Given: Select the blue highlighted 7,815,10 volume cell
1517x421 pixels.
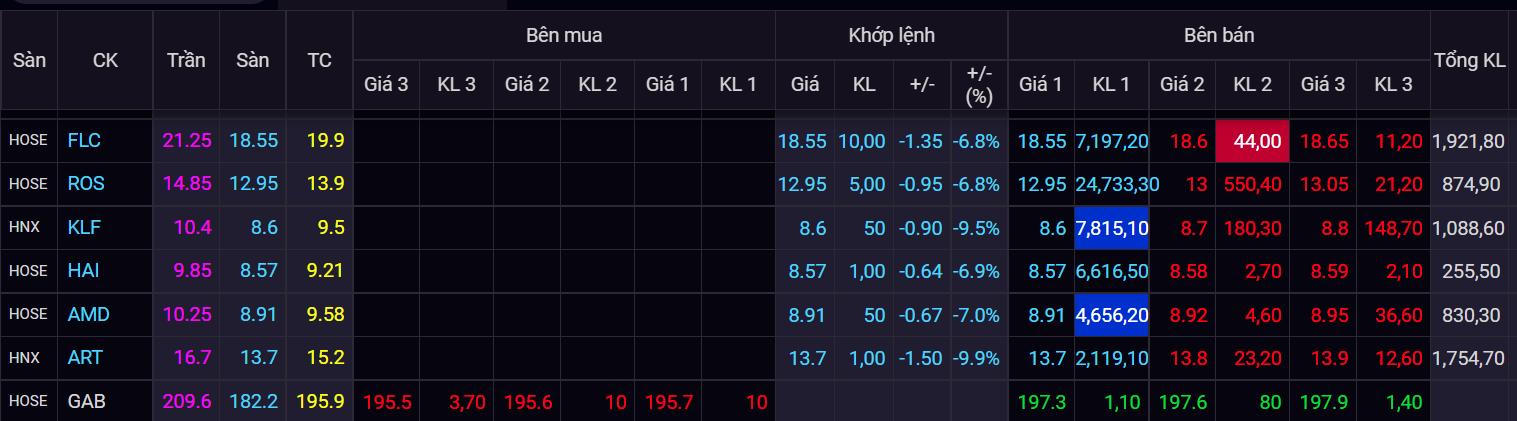Looking at the screenshot, I should (1111, 227).
